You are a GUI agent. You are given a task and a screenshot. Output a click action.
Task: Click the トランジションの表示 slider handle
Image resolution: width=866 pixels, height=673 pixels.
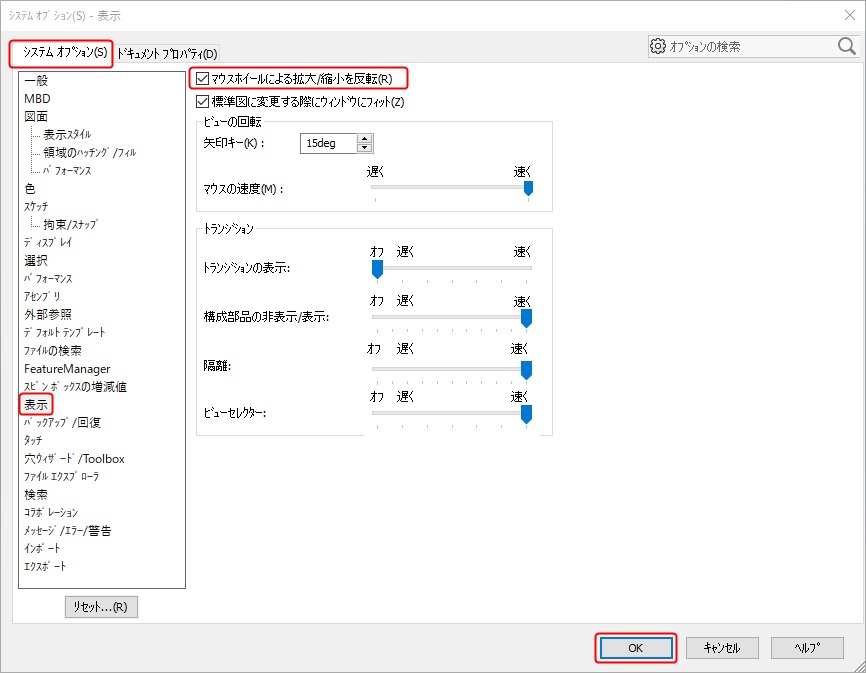377,268
